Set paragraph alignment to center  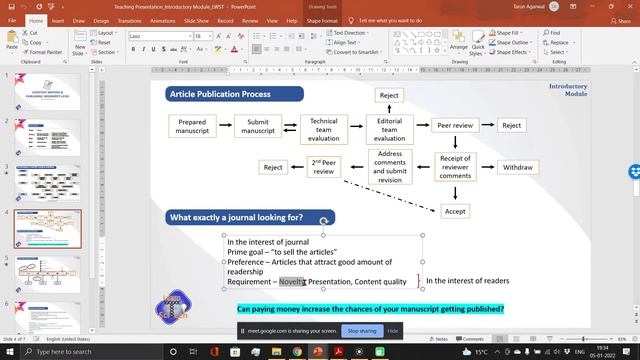pos(267,49)
